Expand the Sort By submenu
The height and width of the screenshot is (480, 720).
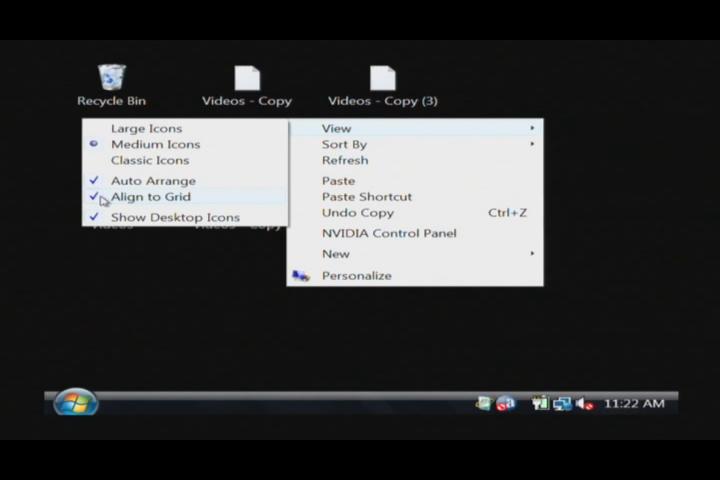[415, 144]
